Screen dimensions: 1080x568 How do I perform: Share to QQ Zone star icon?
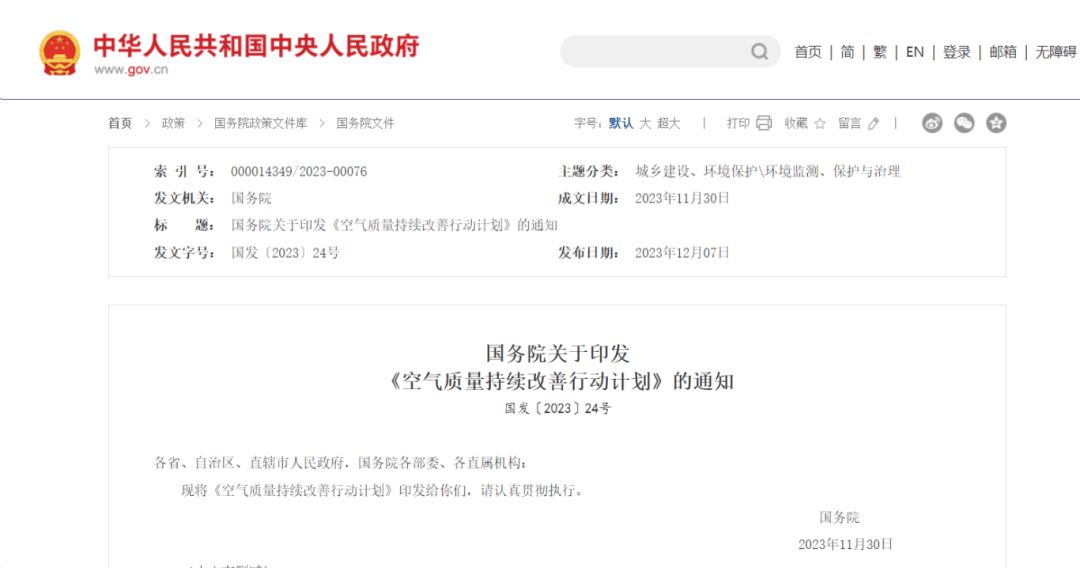pos(996,123)
